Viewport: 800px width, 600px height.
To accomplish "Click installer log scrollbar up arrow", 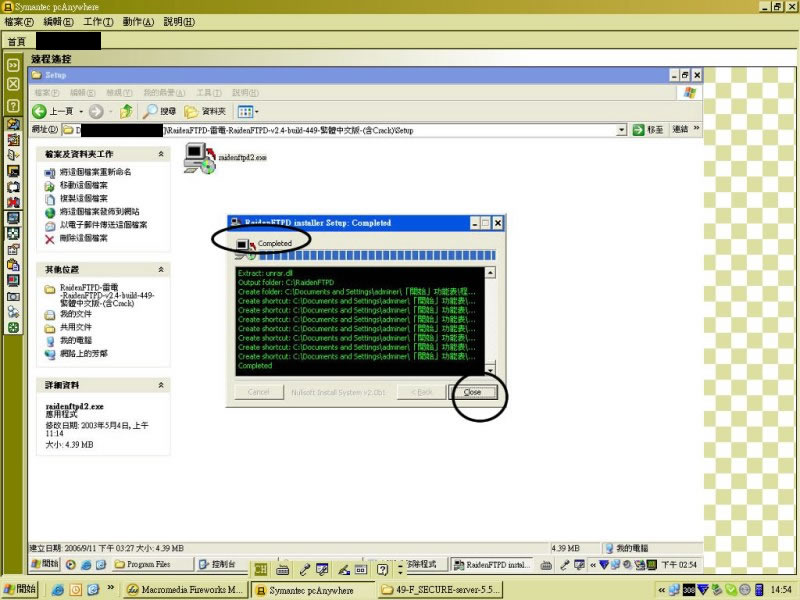I will [490, 273].
